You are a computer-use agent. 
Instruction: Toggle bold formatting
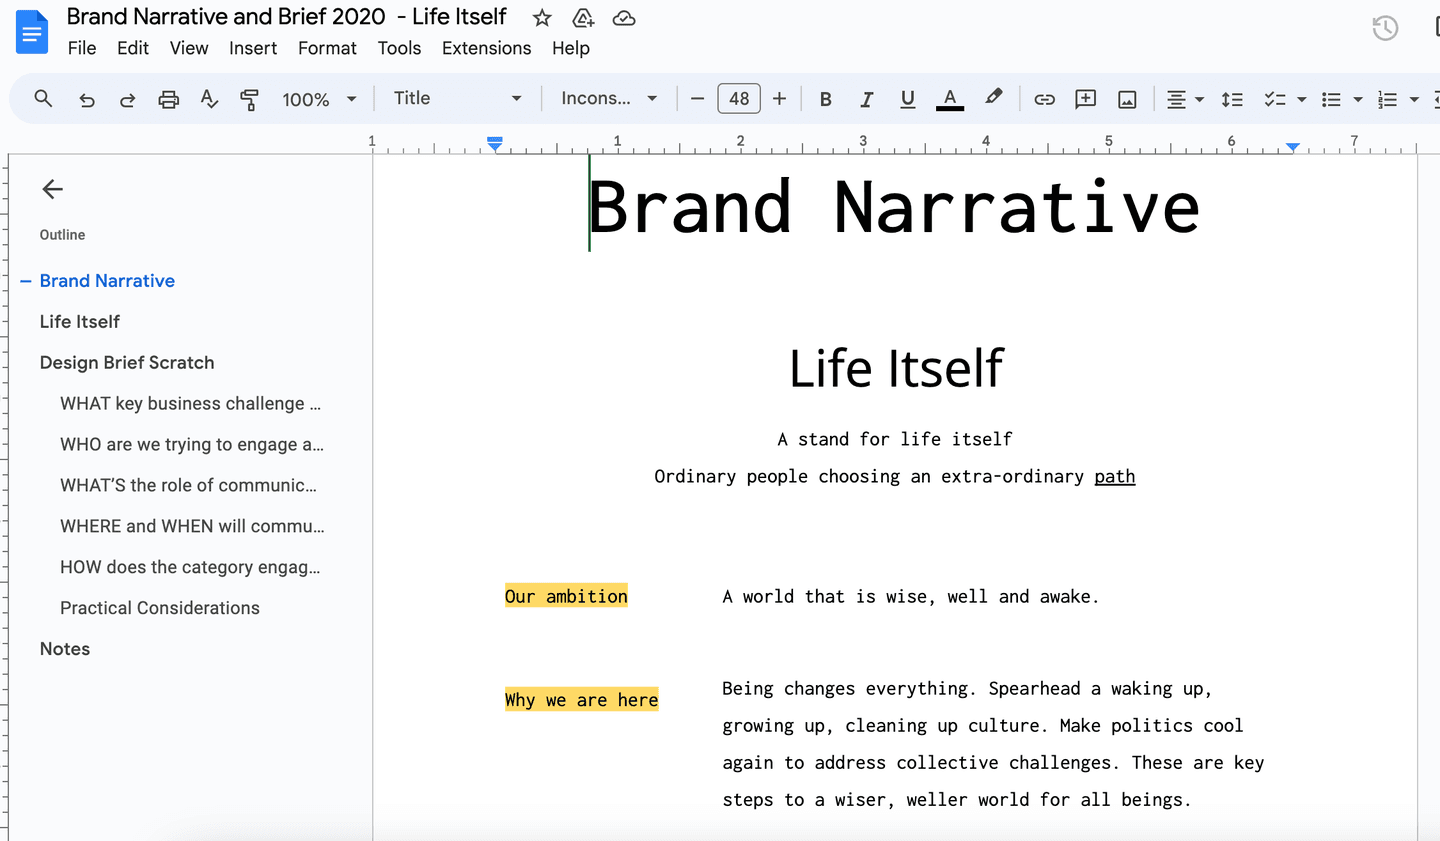point(825,98)
